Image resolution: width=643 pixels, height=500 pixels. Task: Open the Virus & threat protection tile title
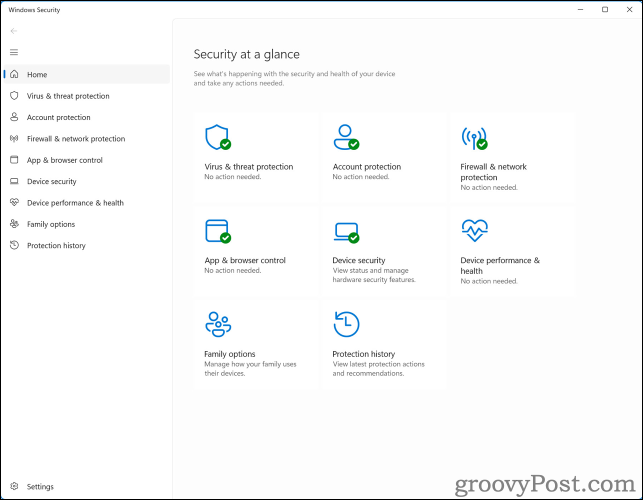[x=249, y=167]
